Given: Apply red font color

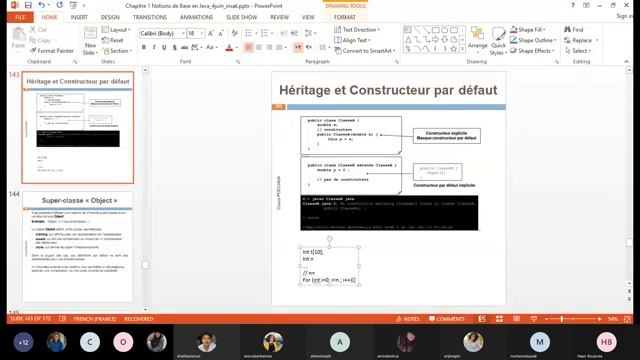Looking at the screenshot, I should pyautogui.click(x=229, y=48).
